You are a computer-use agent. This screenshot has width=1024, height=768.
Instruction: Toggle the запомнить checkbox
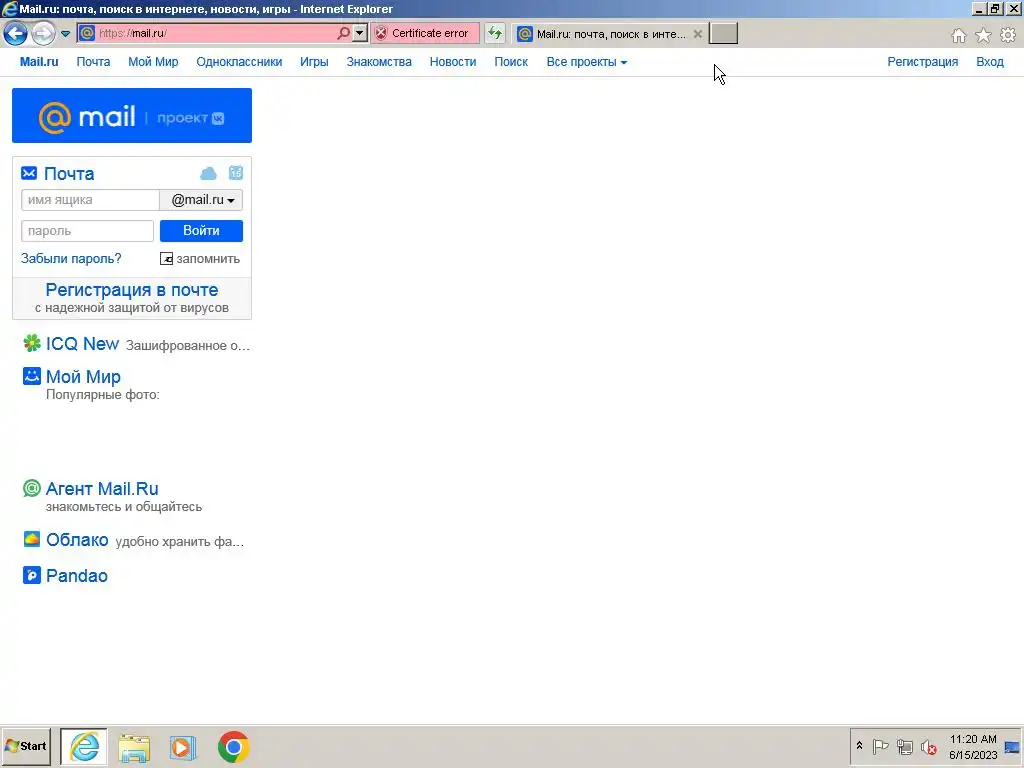[x=167, y=259]
